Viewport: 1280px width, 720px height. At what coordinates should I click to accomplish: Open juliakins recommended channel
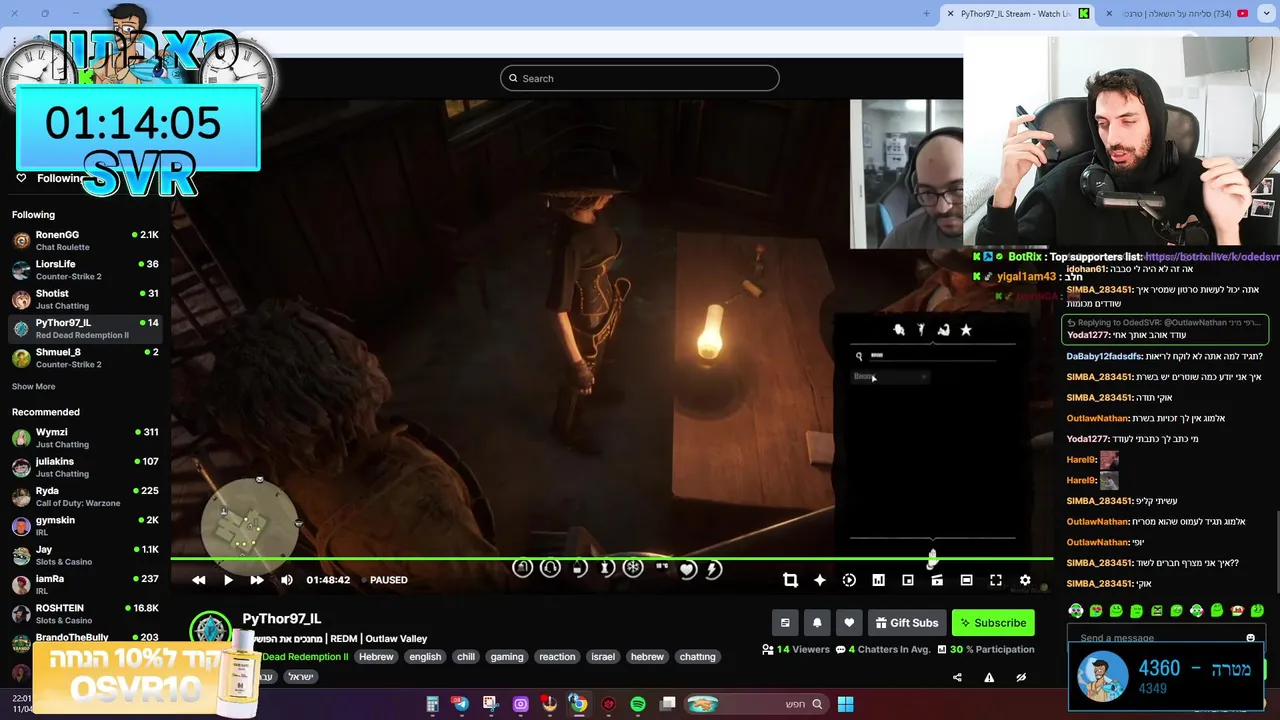(85, 467)
